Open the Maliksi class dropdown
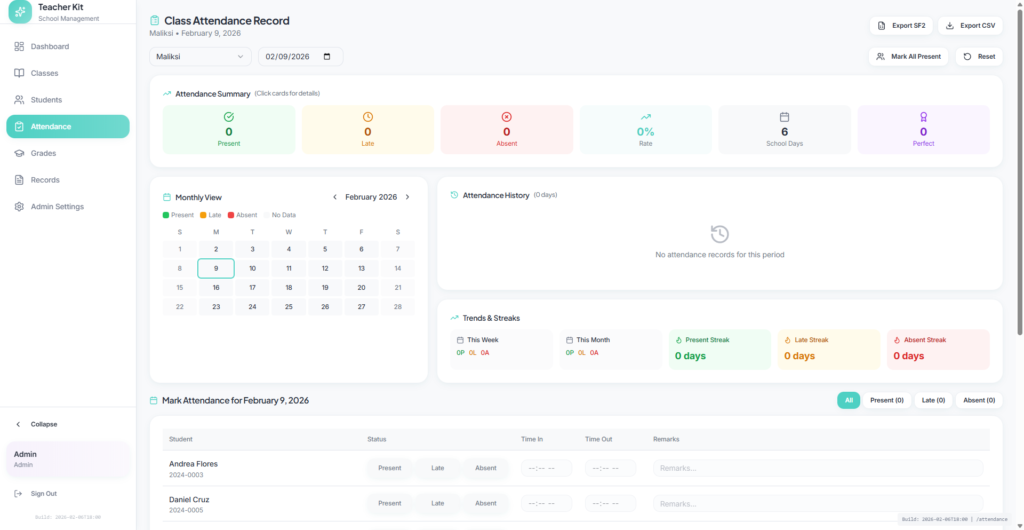 pos(200,57)
